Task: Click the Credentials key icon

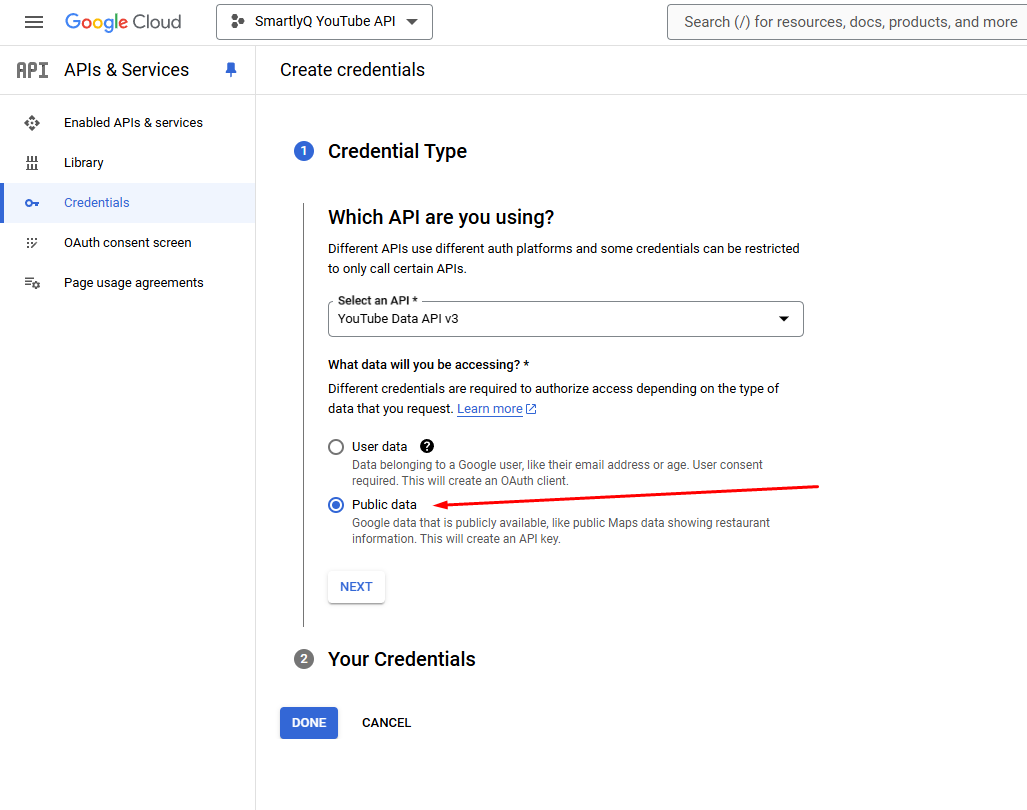Action: pos(32,204)
